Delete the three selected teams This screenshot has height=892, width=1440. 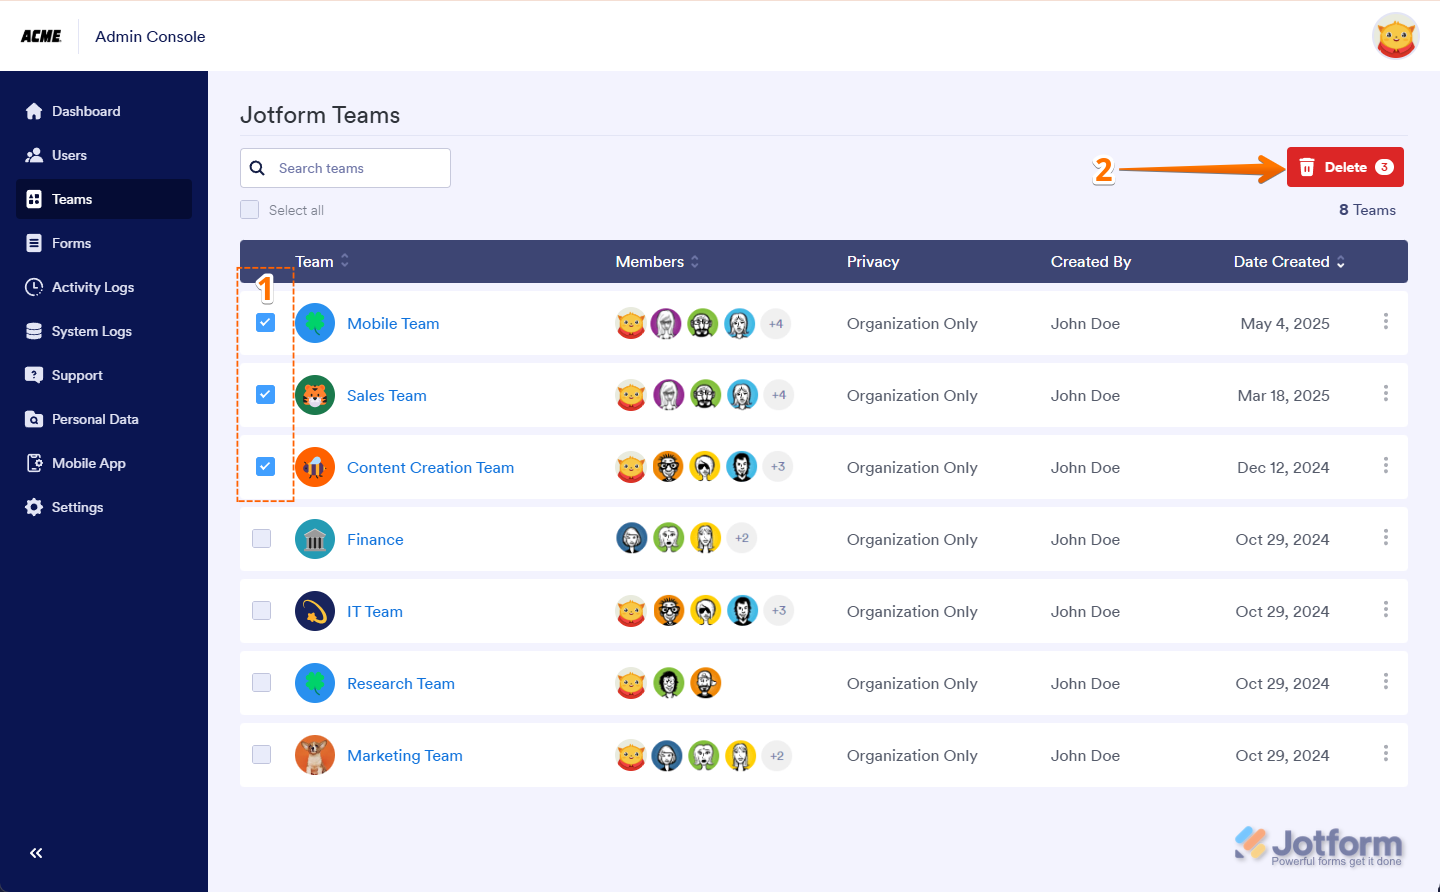pos(1345,167)
